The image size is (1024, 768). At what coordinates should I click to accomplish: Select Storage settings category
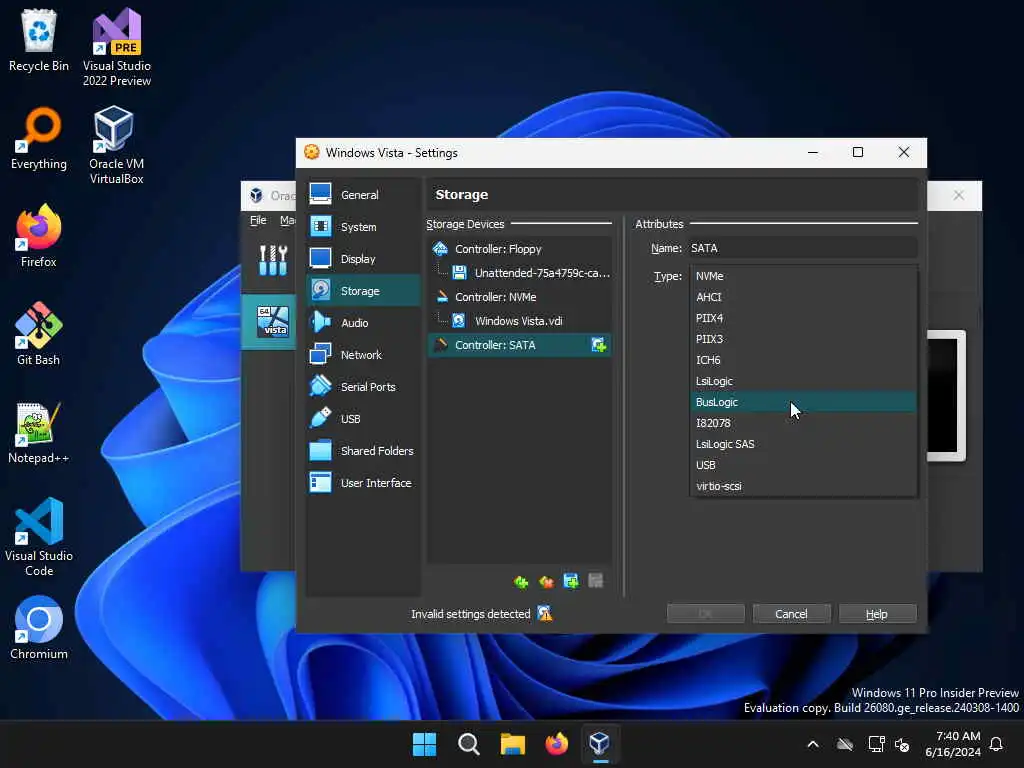[363, 291]
